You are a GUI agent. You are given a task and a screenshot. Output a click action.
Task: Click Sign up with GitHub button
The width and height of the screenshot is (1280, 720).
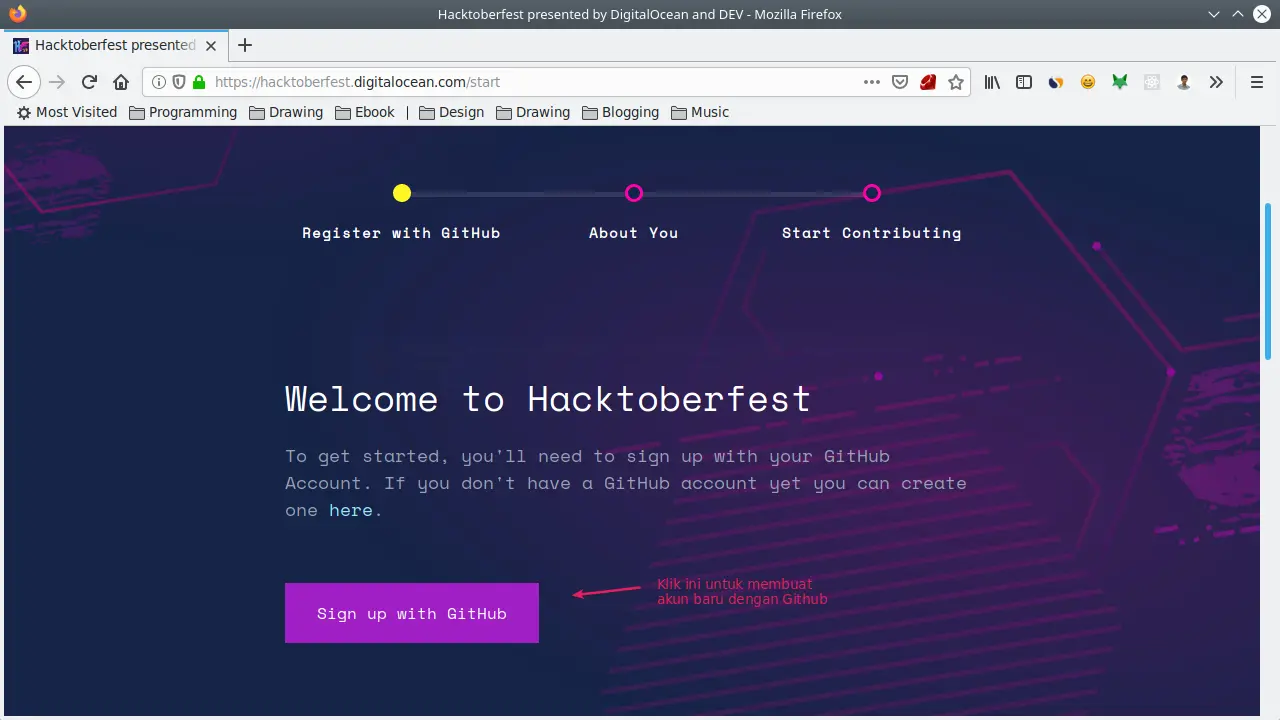pos(412,613)
